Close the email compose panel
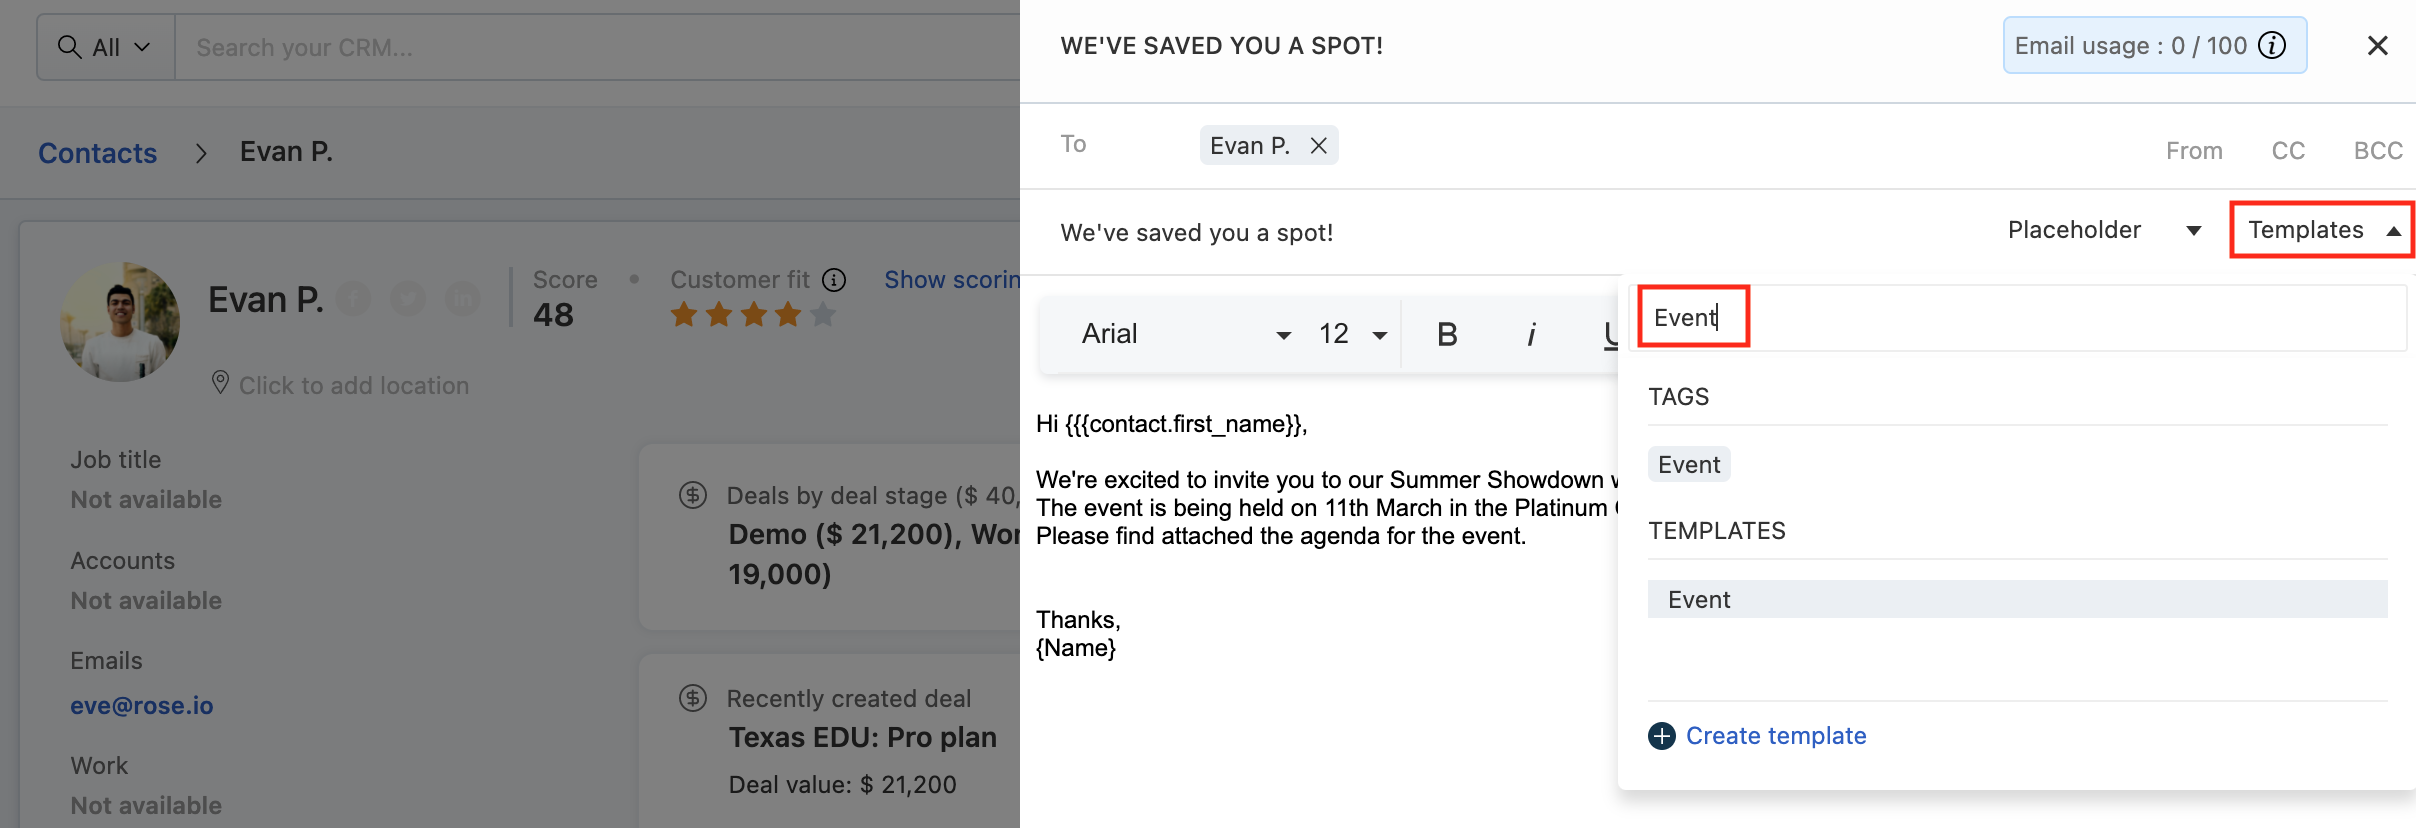The height and width of the screenshot is (828, 2416). pyautogui.click(x=2377, y=46)
